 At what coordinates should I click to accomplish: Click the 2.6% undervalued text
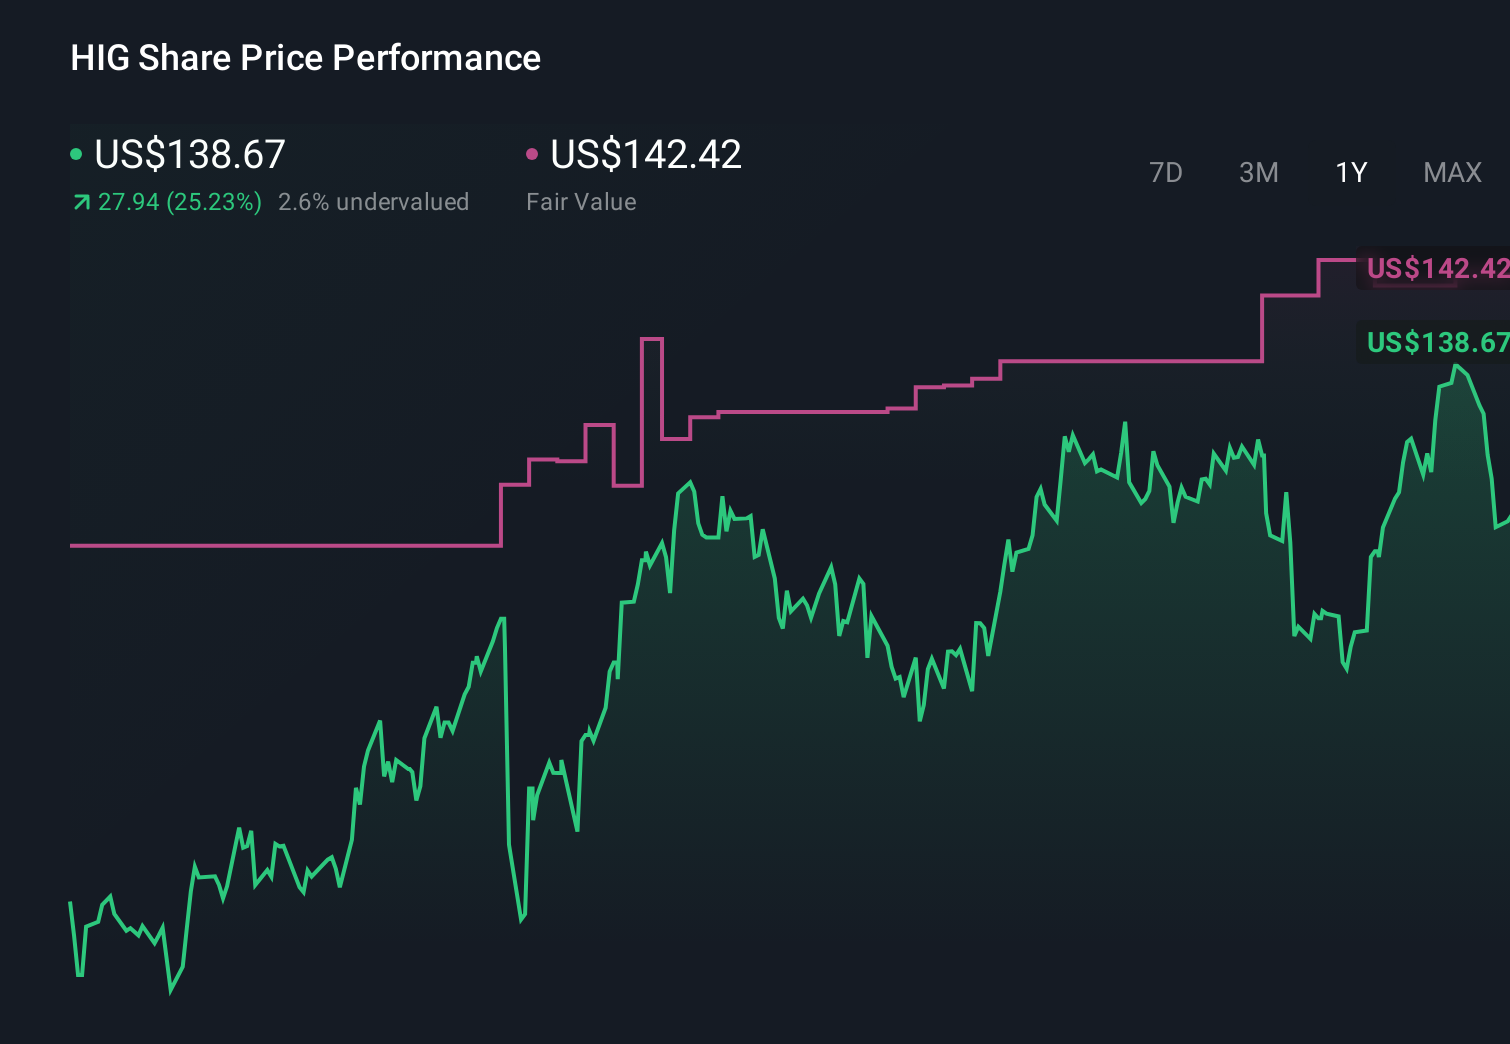[374, 202]
